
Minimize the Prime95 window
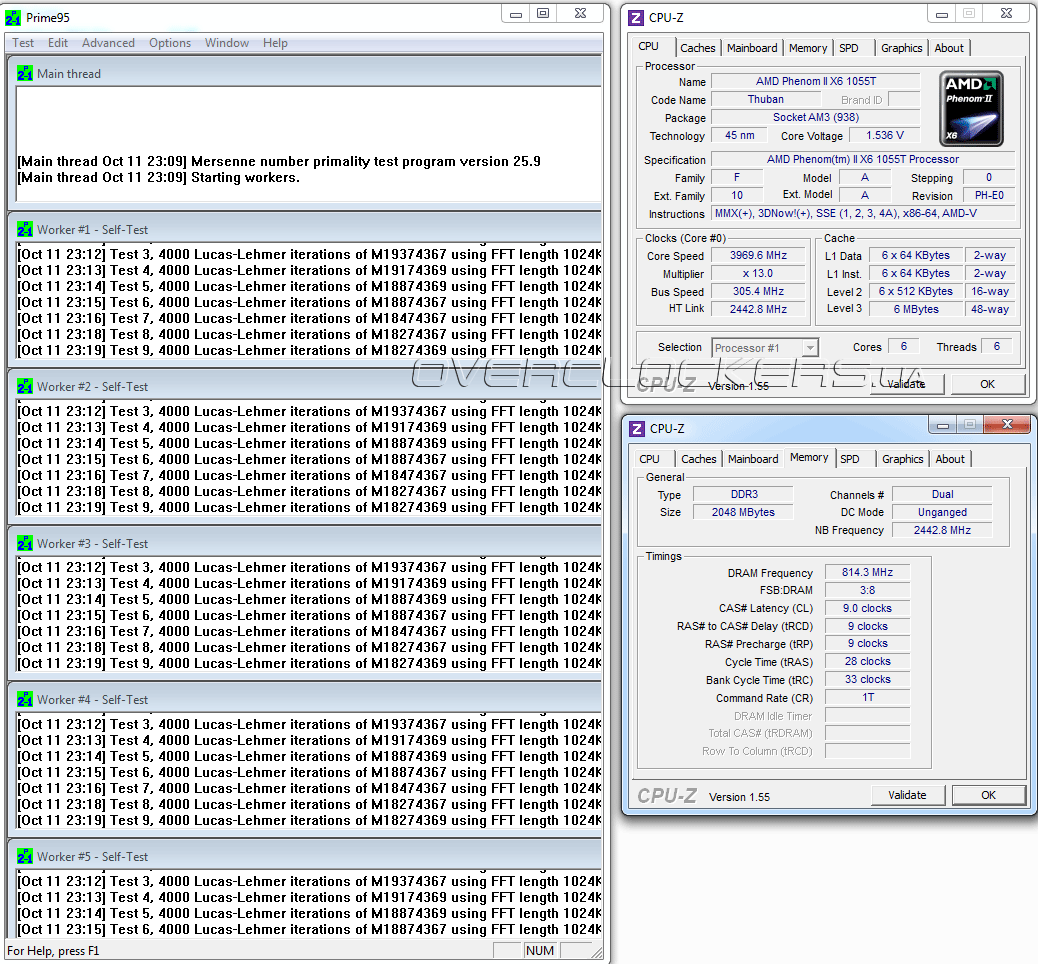(x=516, y=14)
